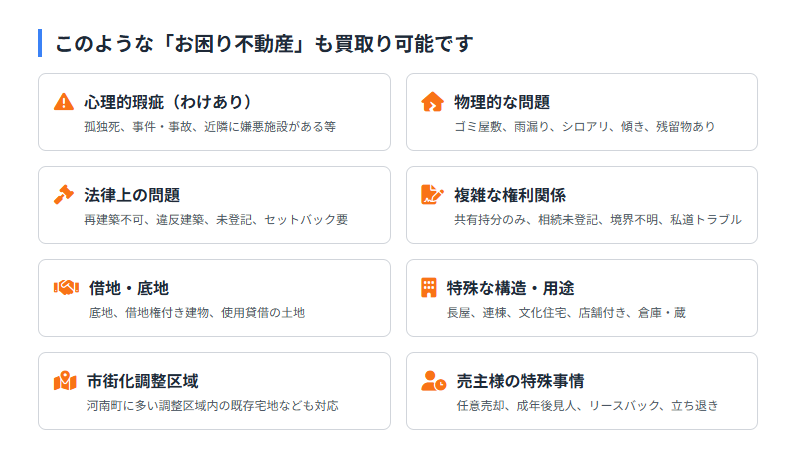Click the building icon

click(x=429, y=288)
